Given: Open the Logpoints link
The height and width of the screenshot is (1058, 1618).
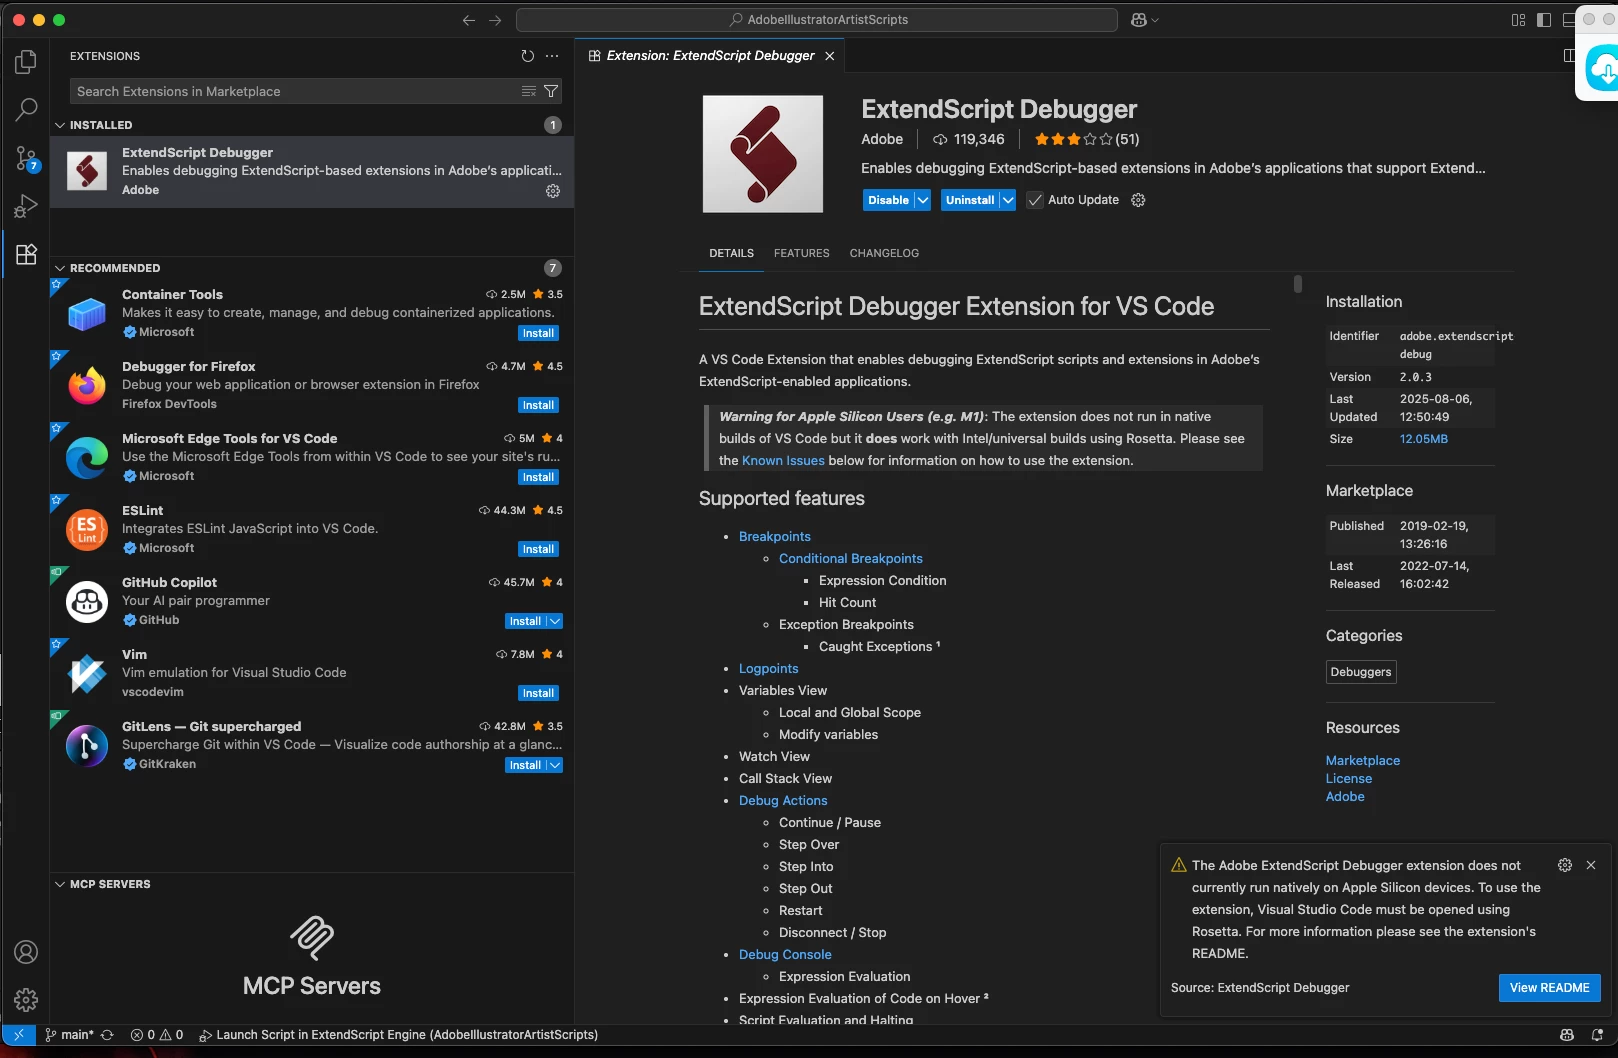Looking at the screenshot, I should [x=769, y=669].
